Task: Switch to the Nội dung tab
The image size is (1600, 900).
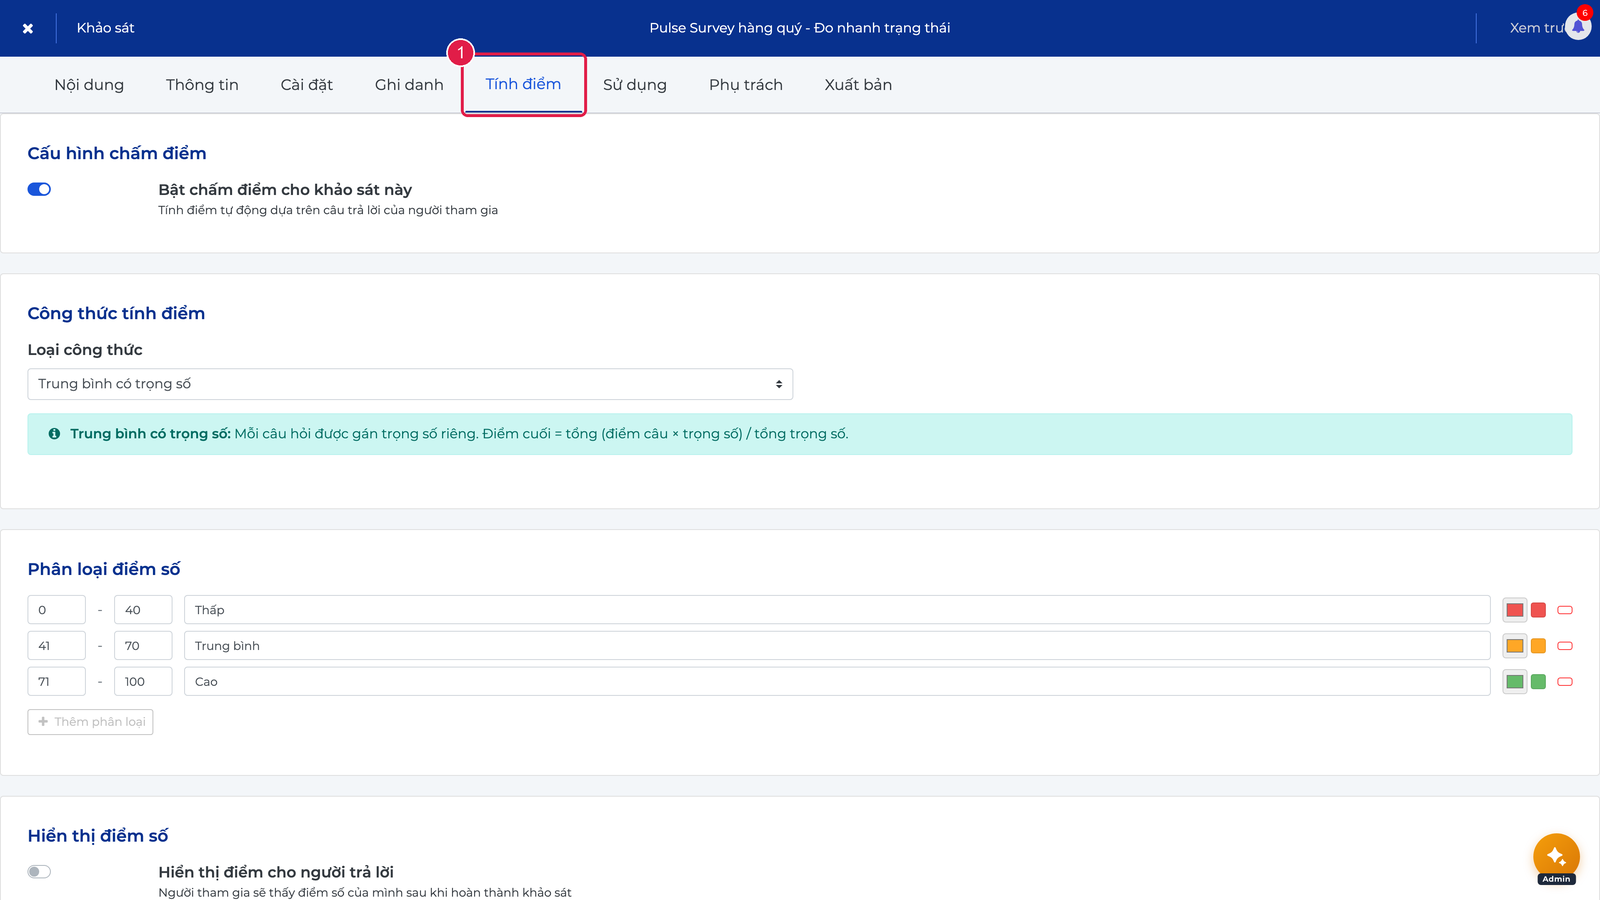Action: click(89, 85)
